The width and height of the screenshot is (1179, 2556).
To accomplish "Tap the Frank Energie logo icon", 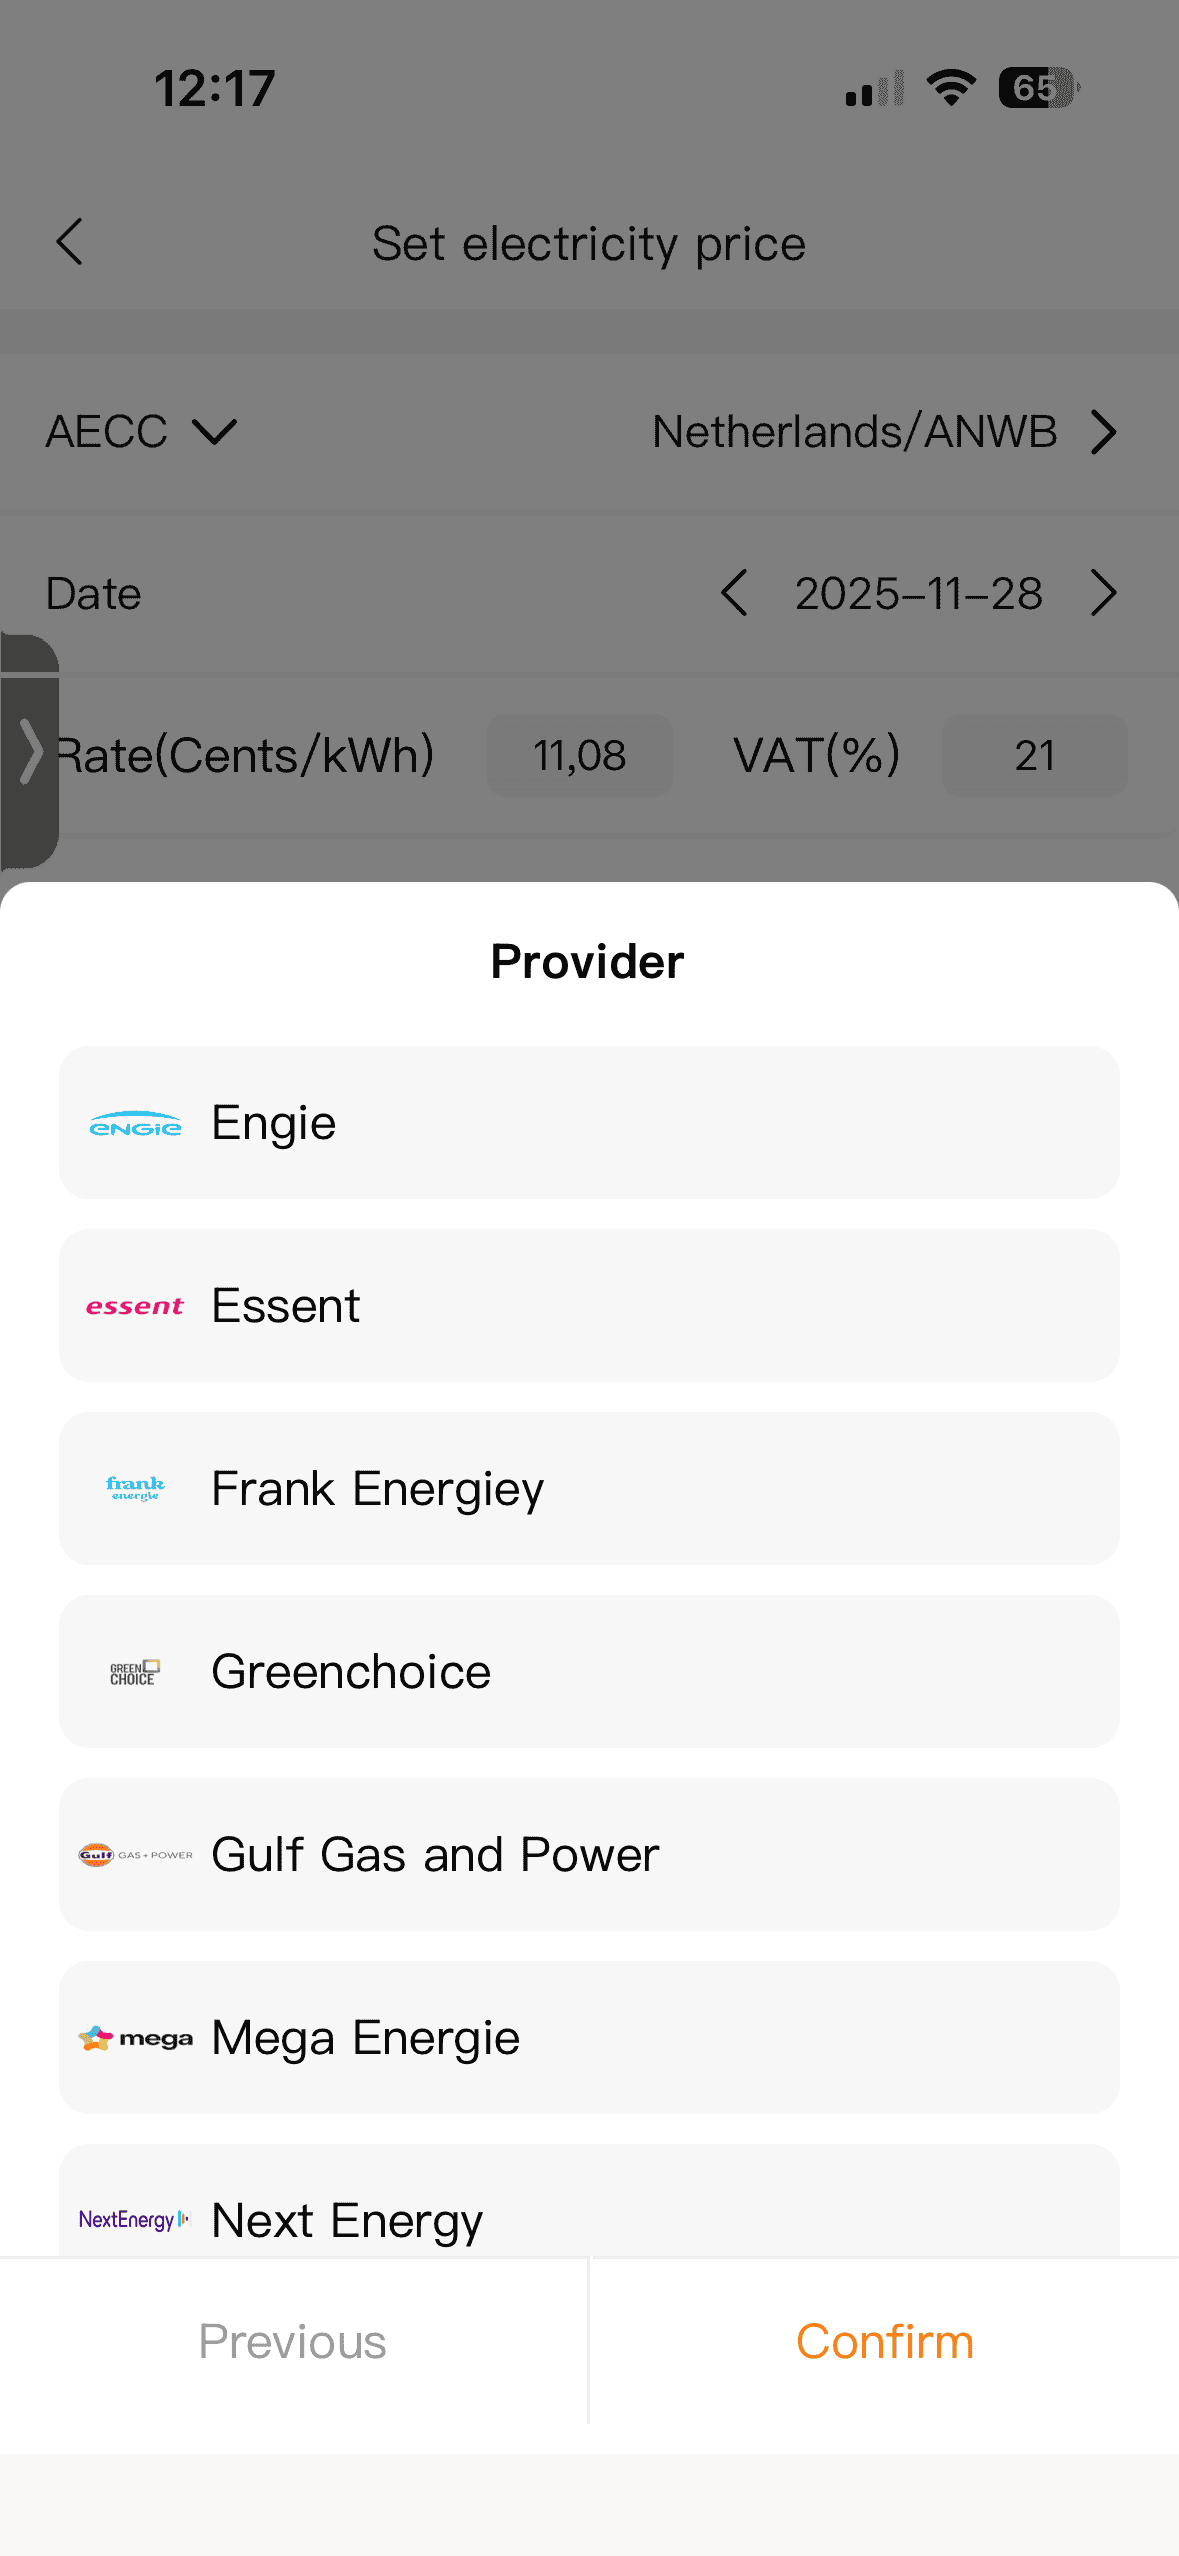I will (x=135, y=1489).
